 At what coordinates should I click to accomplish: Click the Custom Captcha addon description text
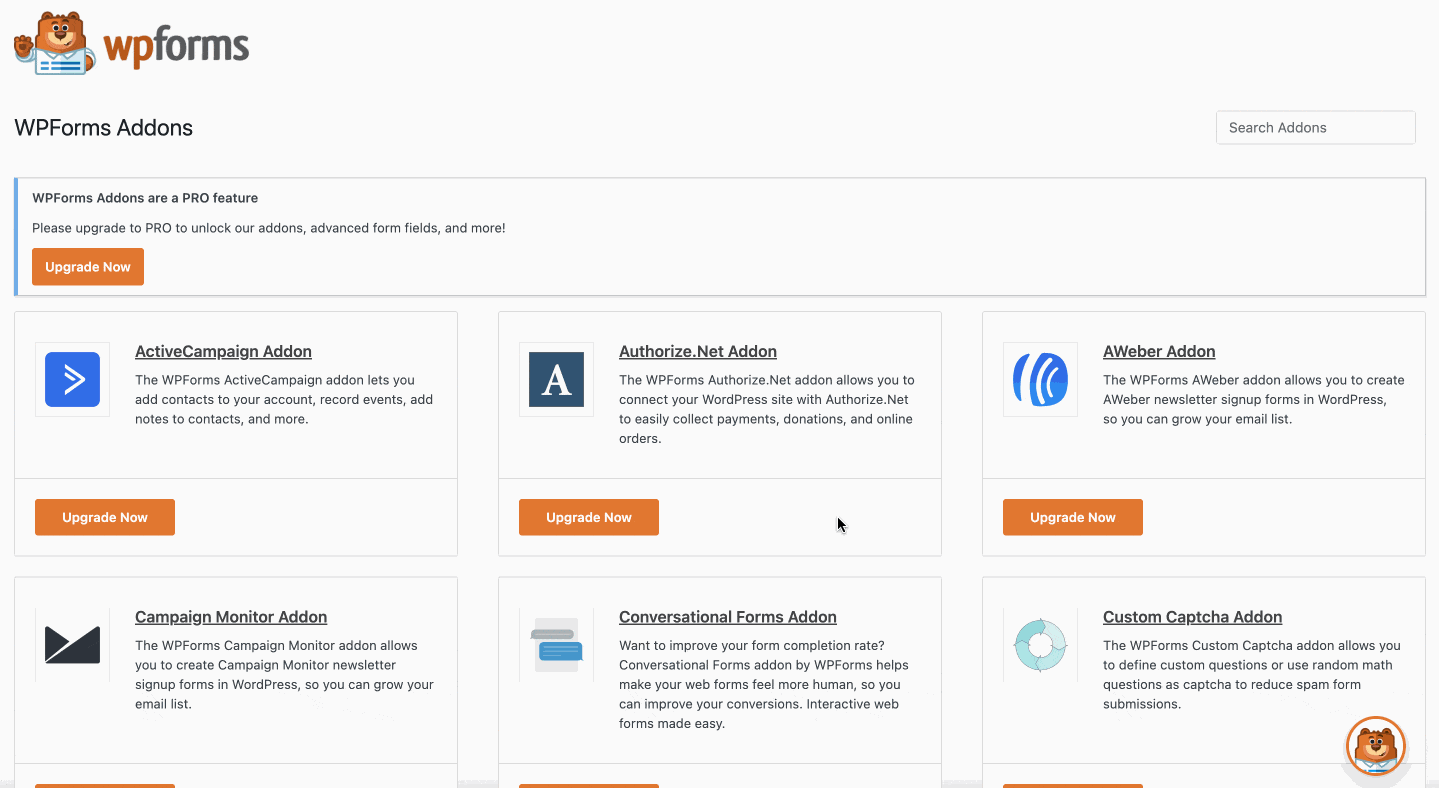click(x=1252, y=675)
